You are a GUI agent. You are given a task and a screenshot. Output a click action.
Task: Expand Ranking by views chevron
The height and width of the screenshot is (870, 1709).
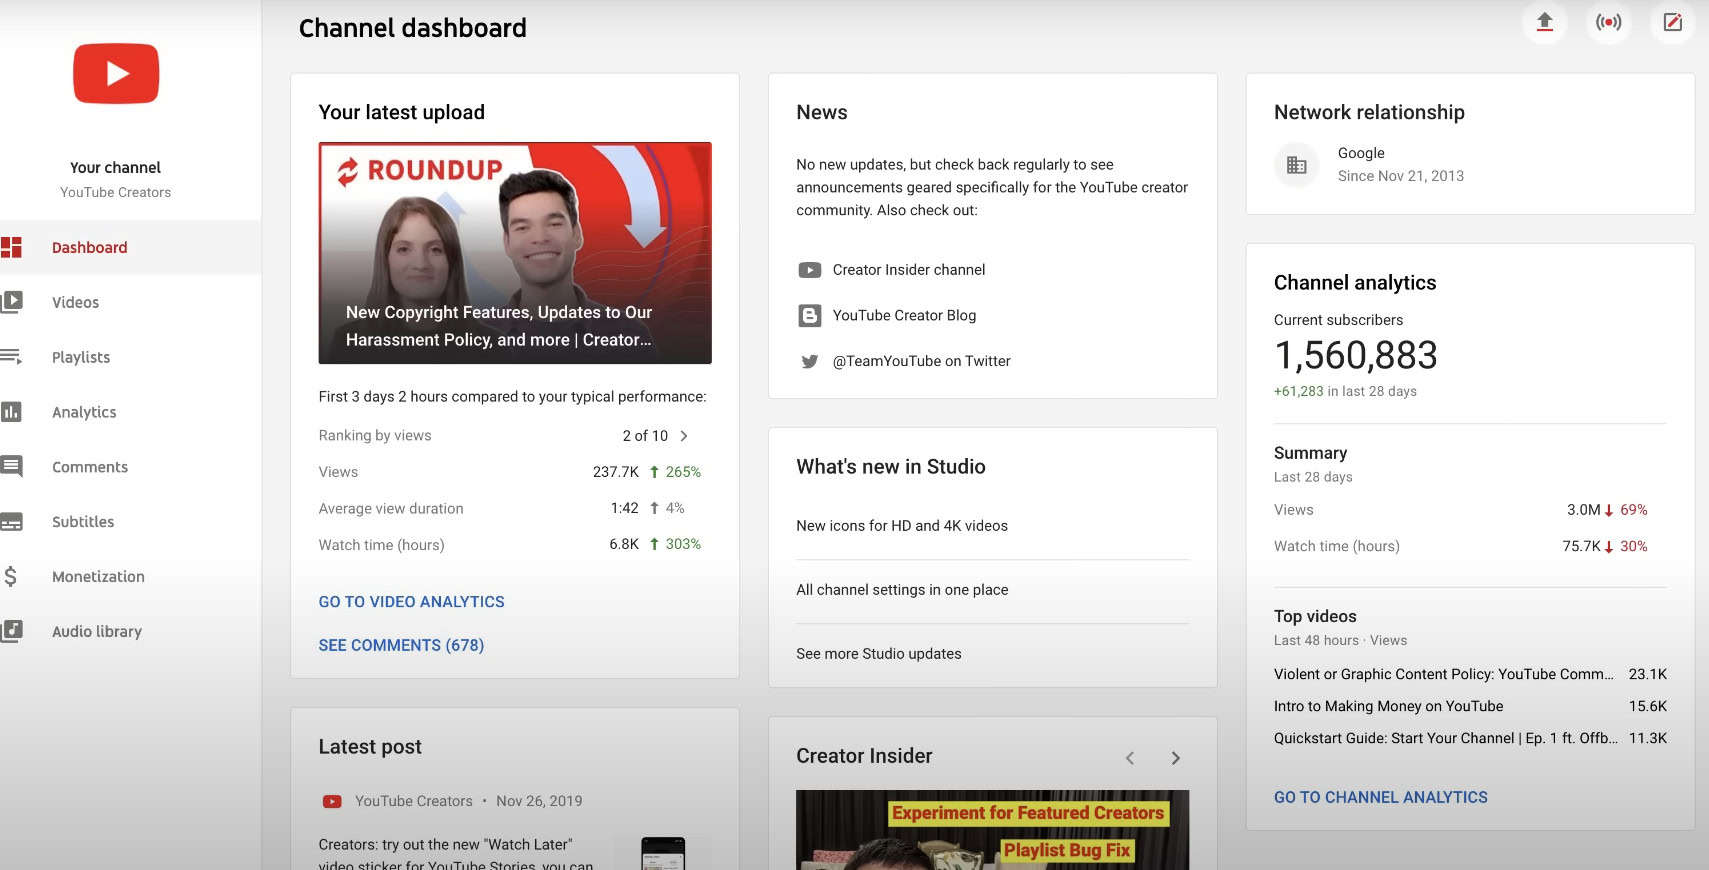(684, 436)
